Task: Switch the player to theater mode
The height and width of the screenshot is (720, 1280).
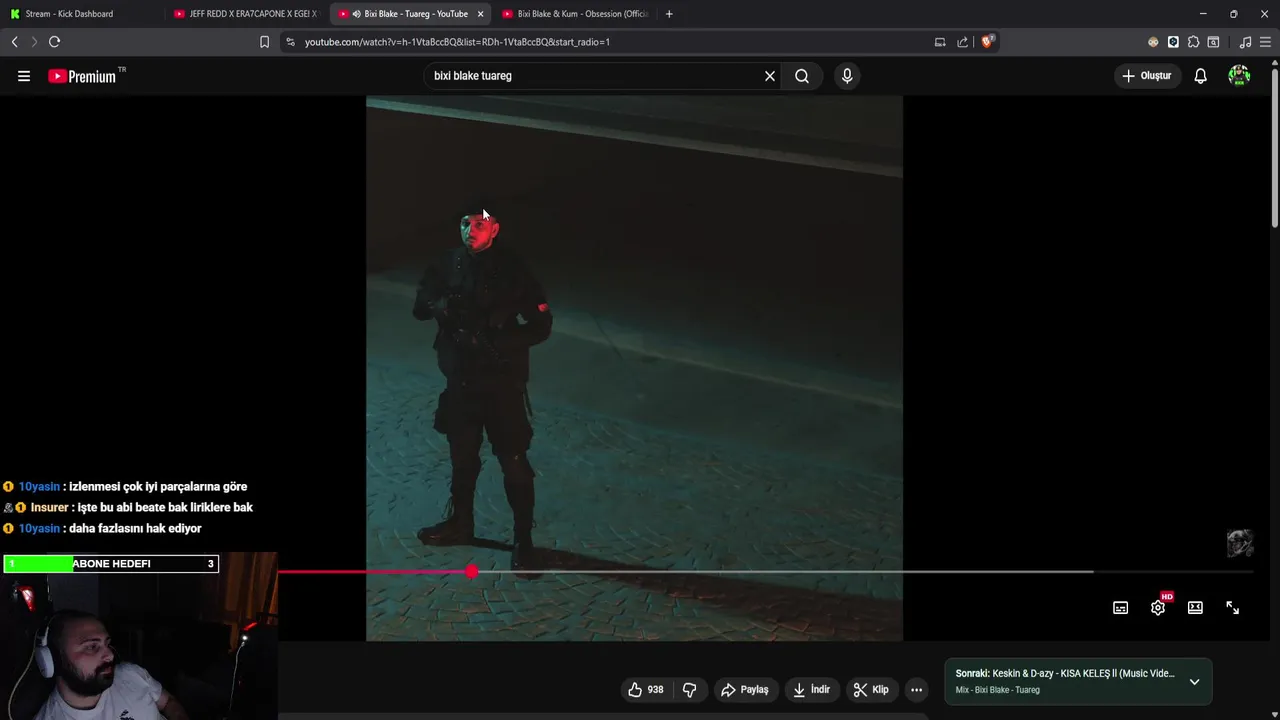Action: pyautogui.click(x=1195, y=608)
